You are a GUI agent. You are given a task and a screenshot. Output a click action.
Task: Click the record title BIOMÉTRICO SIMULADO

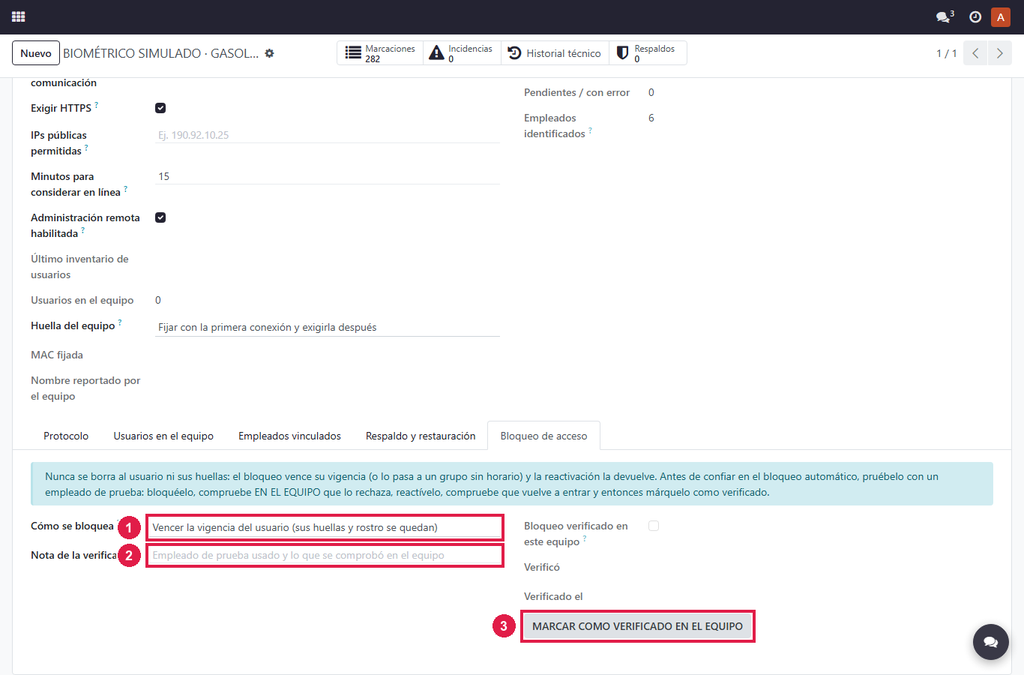161,54
